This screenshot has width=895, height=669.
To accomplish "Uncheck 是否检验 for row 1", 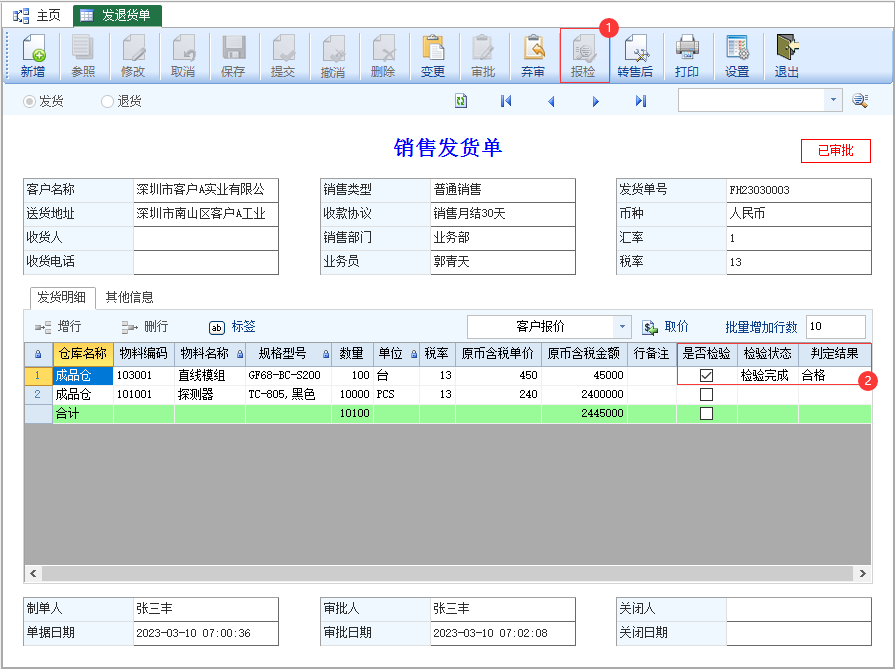I will [707, 376].
